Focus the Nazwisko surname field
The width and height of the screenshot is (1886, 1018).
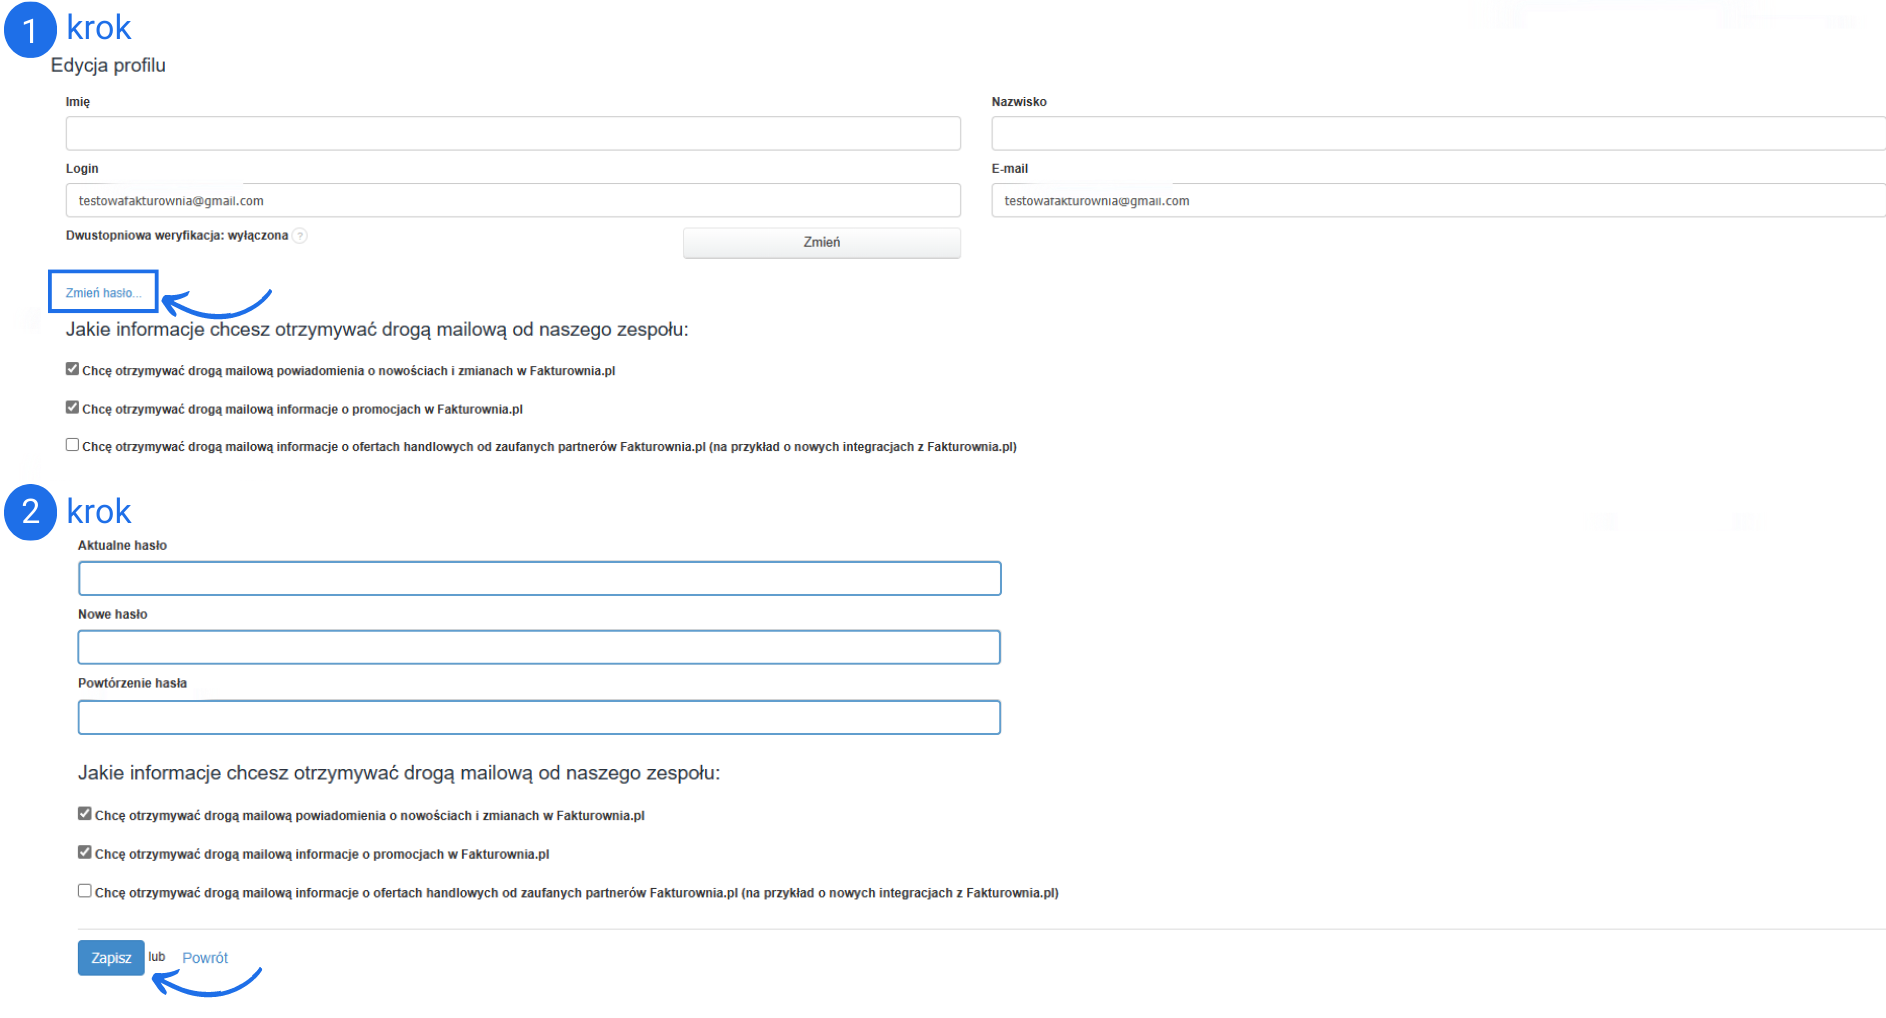(x=1437, y=134)
